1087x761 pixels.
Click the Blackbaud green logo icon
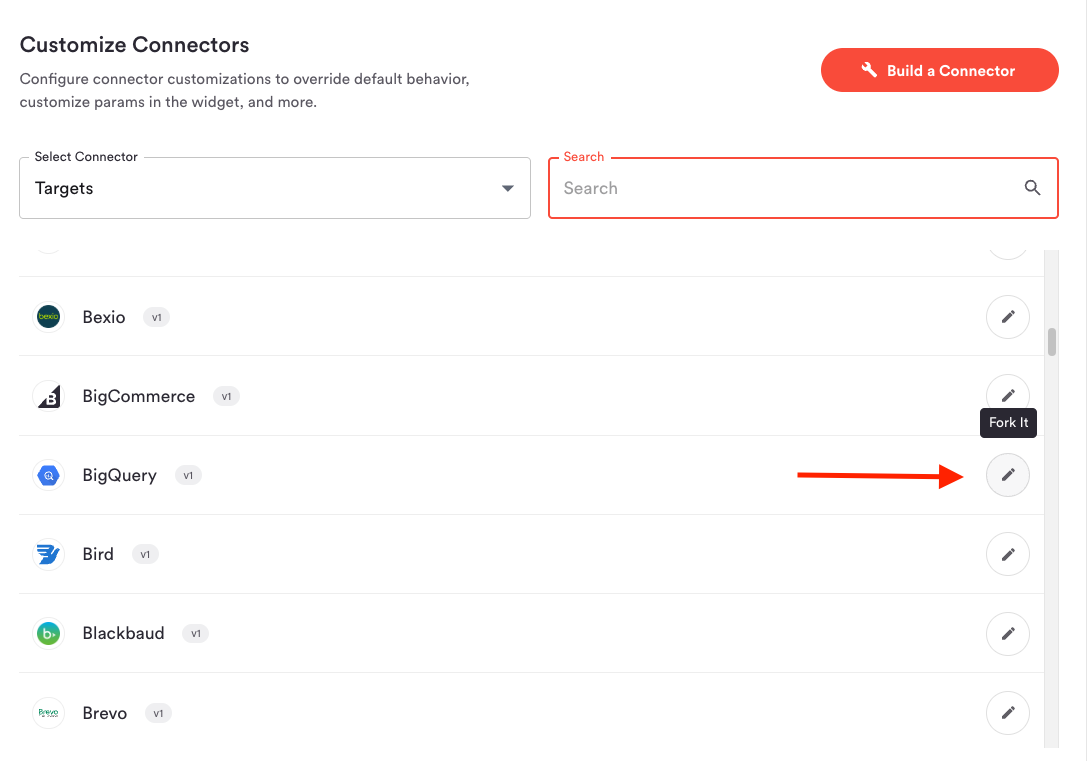[49, 633]
